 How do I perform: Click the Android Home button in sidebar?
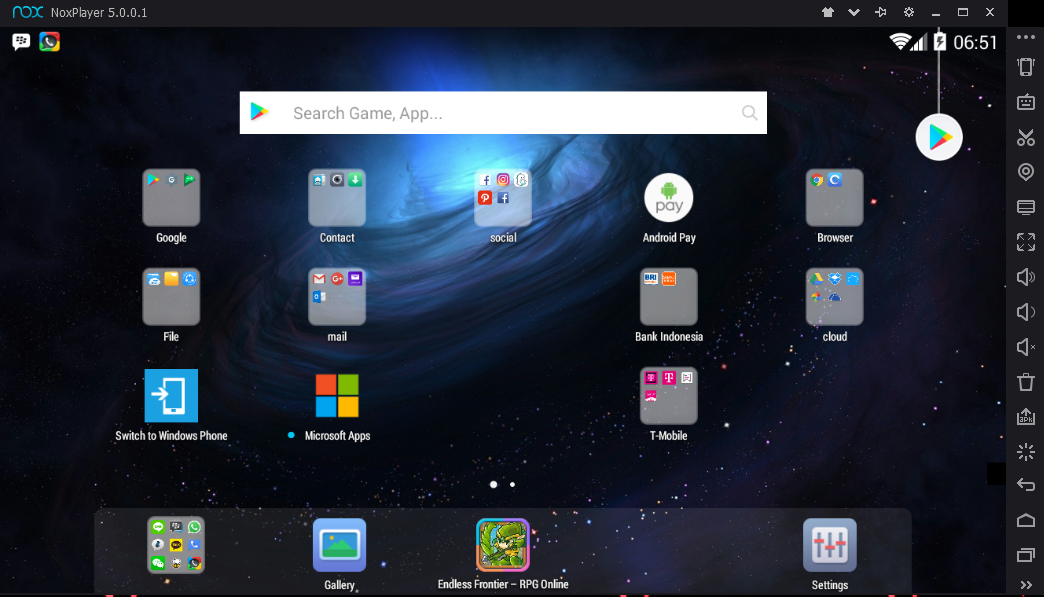click(1026, 520)
